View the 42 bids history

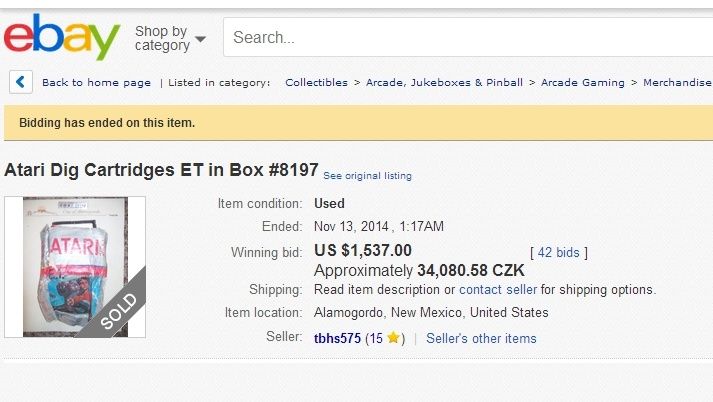[558, 252]
